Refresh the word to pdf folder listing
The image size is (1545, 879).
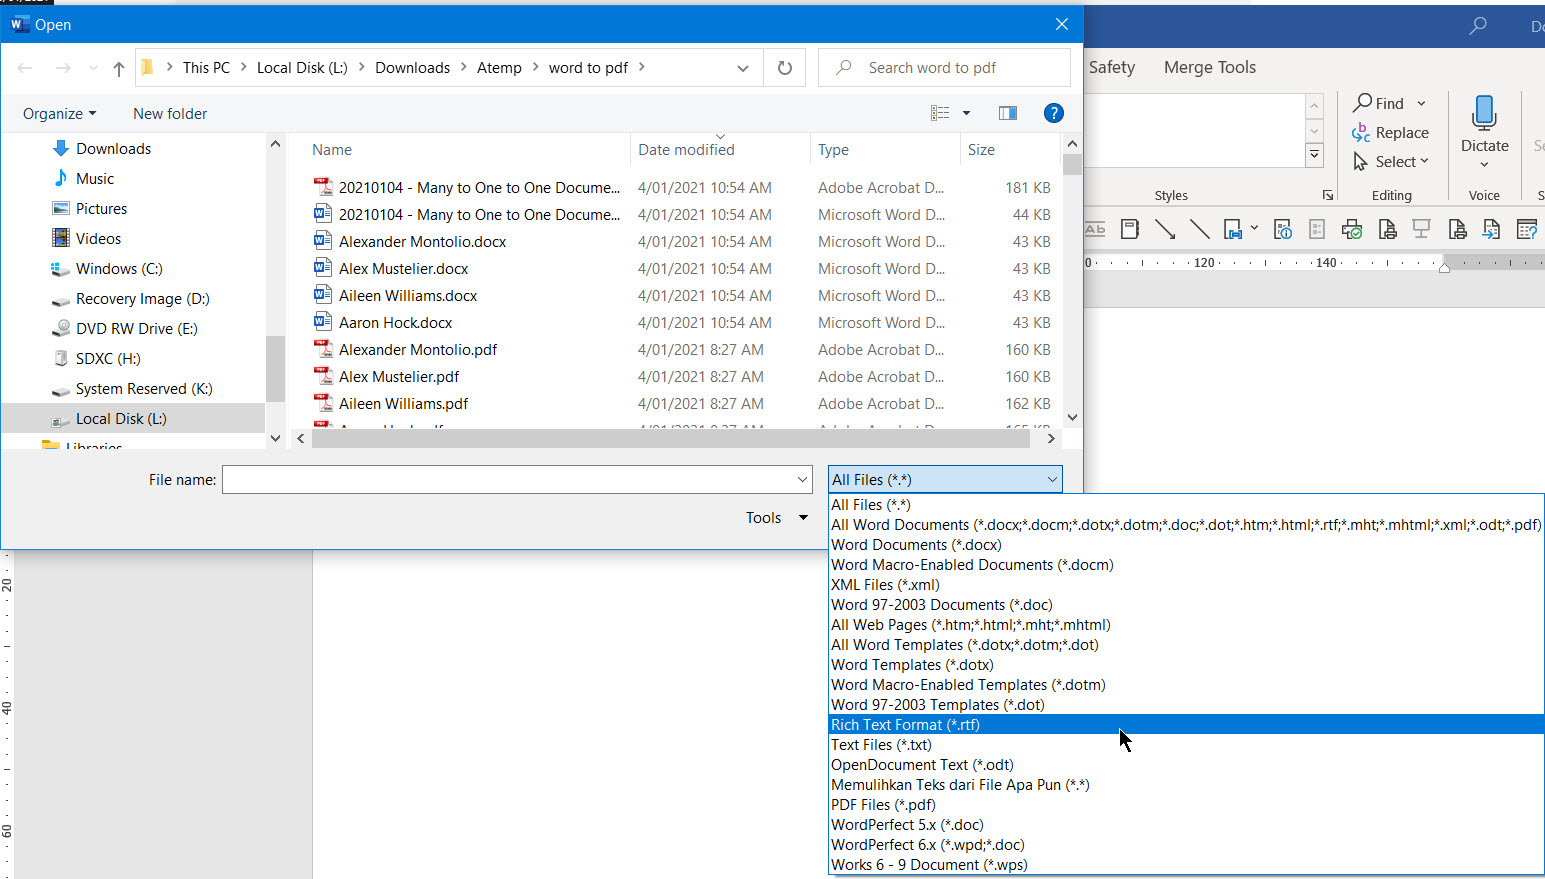pos(785,68)
